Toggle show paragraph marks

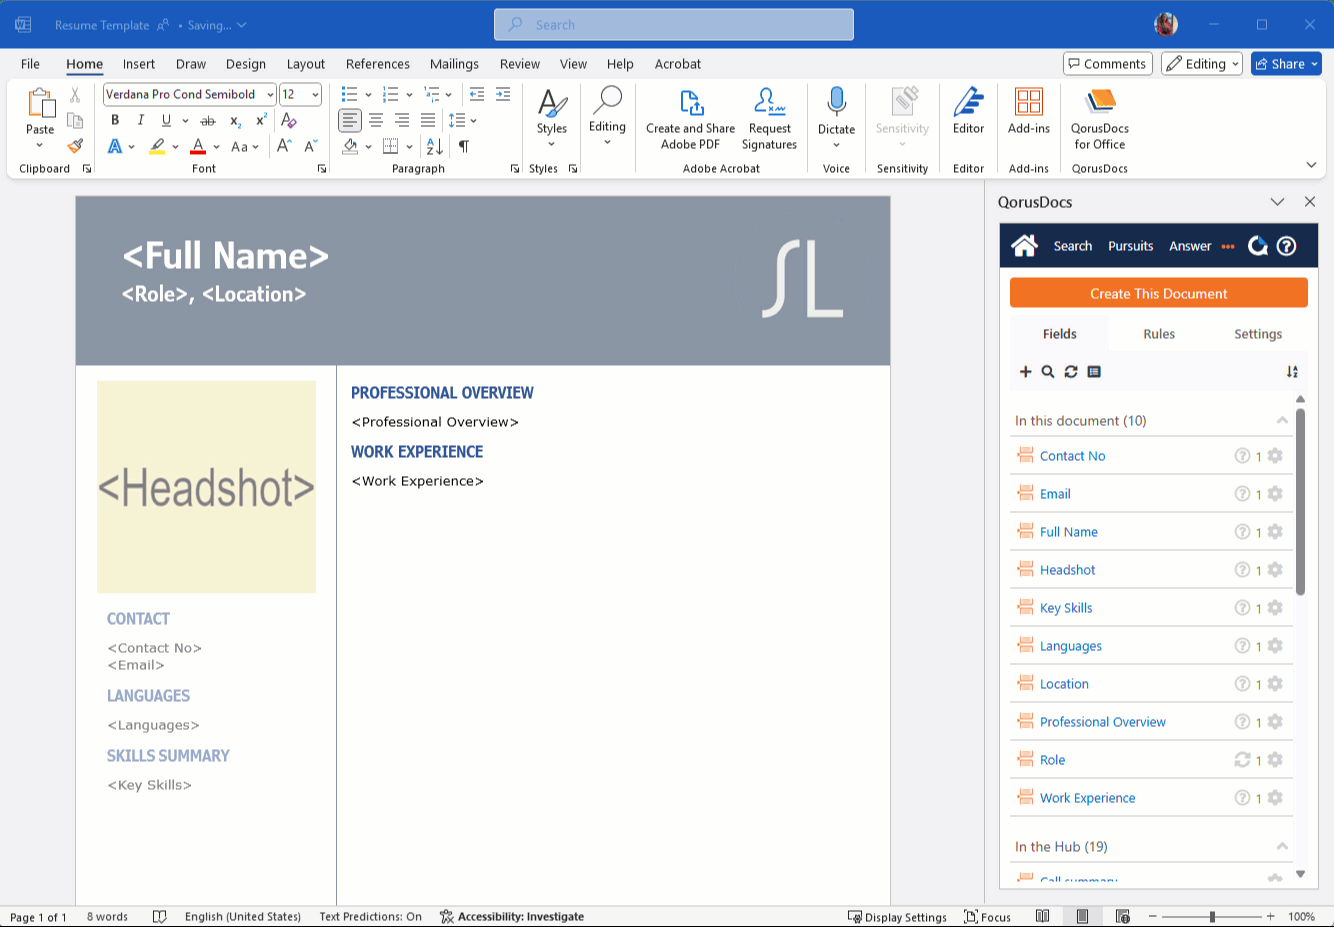click(x=464, y=146)
